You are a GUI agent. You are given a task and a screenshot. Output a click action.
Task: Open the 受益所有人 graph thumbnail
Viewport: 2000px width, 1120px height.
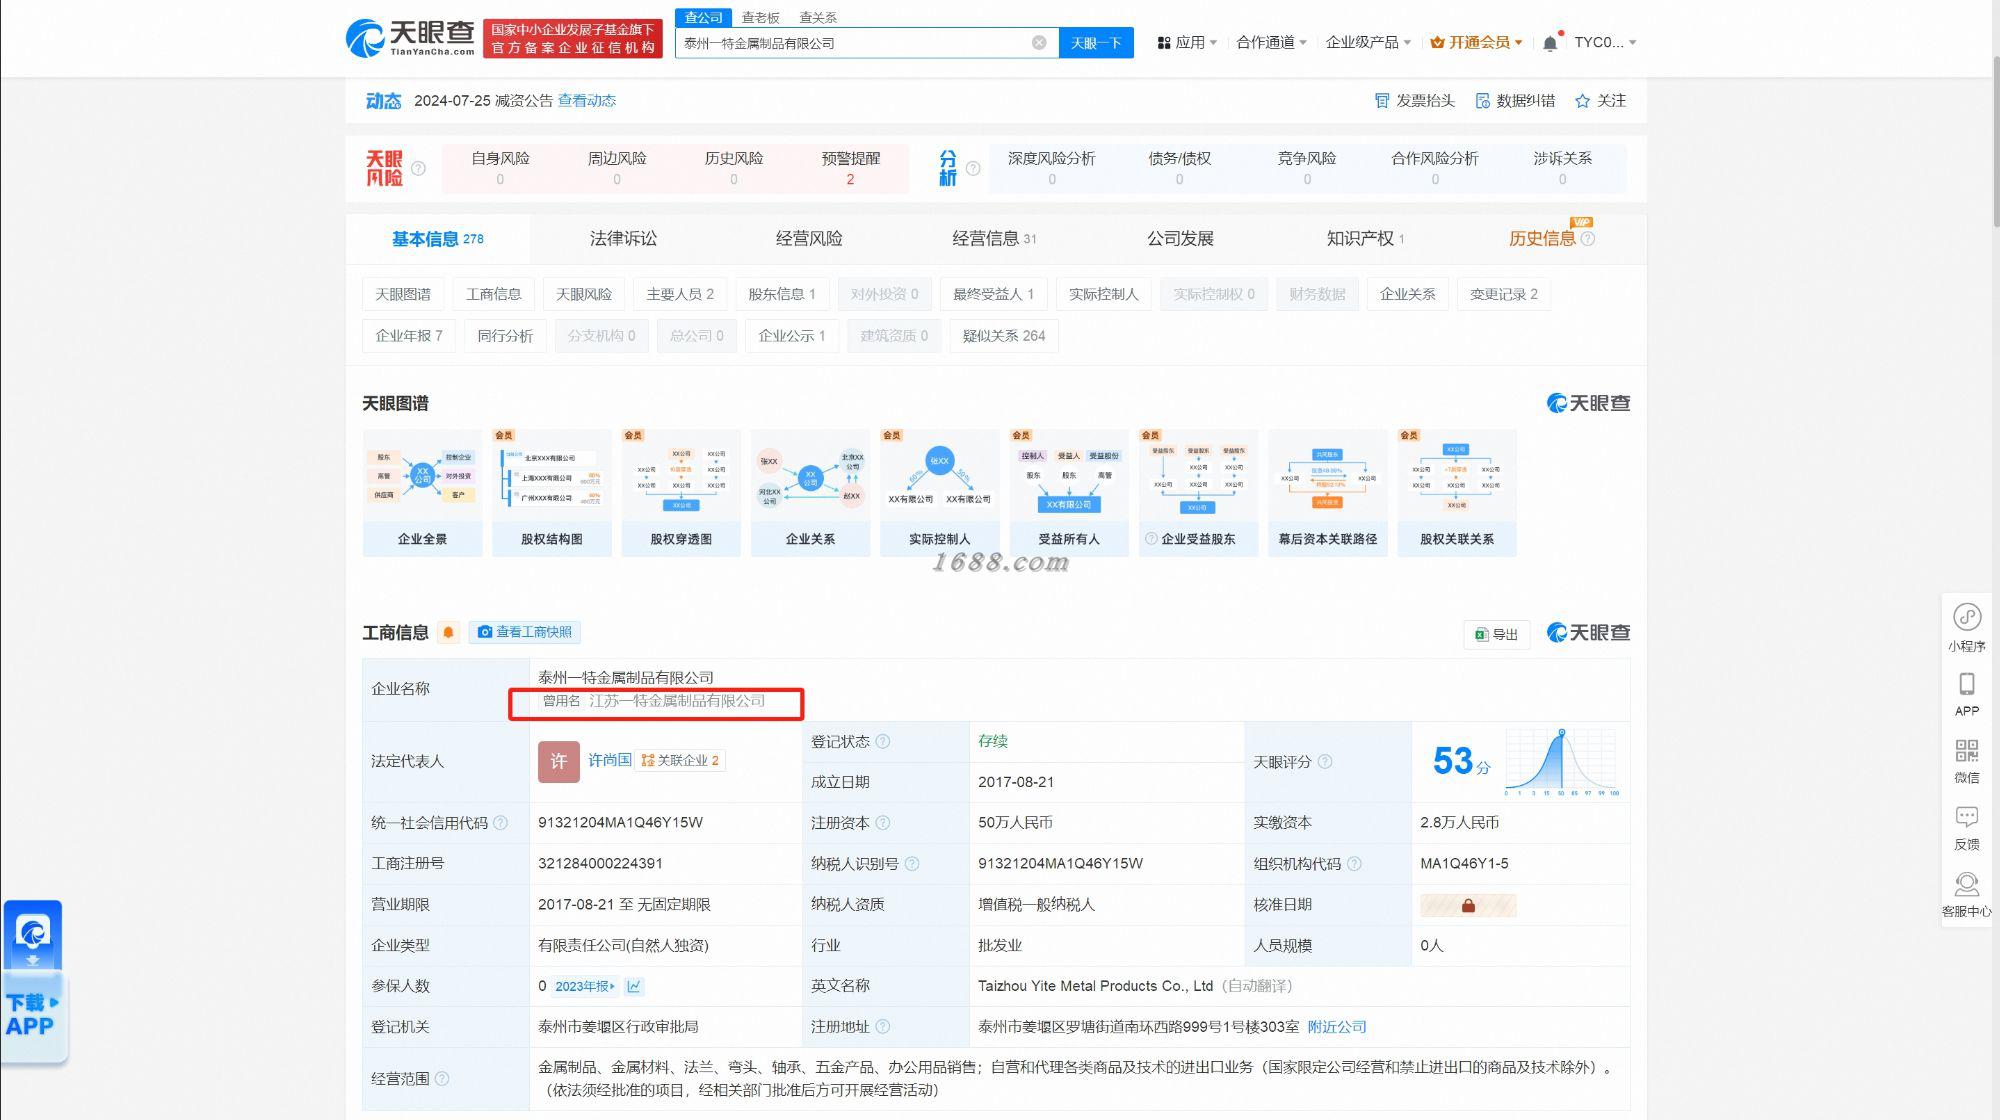coord(1068,493)
